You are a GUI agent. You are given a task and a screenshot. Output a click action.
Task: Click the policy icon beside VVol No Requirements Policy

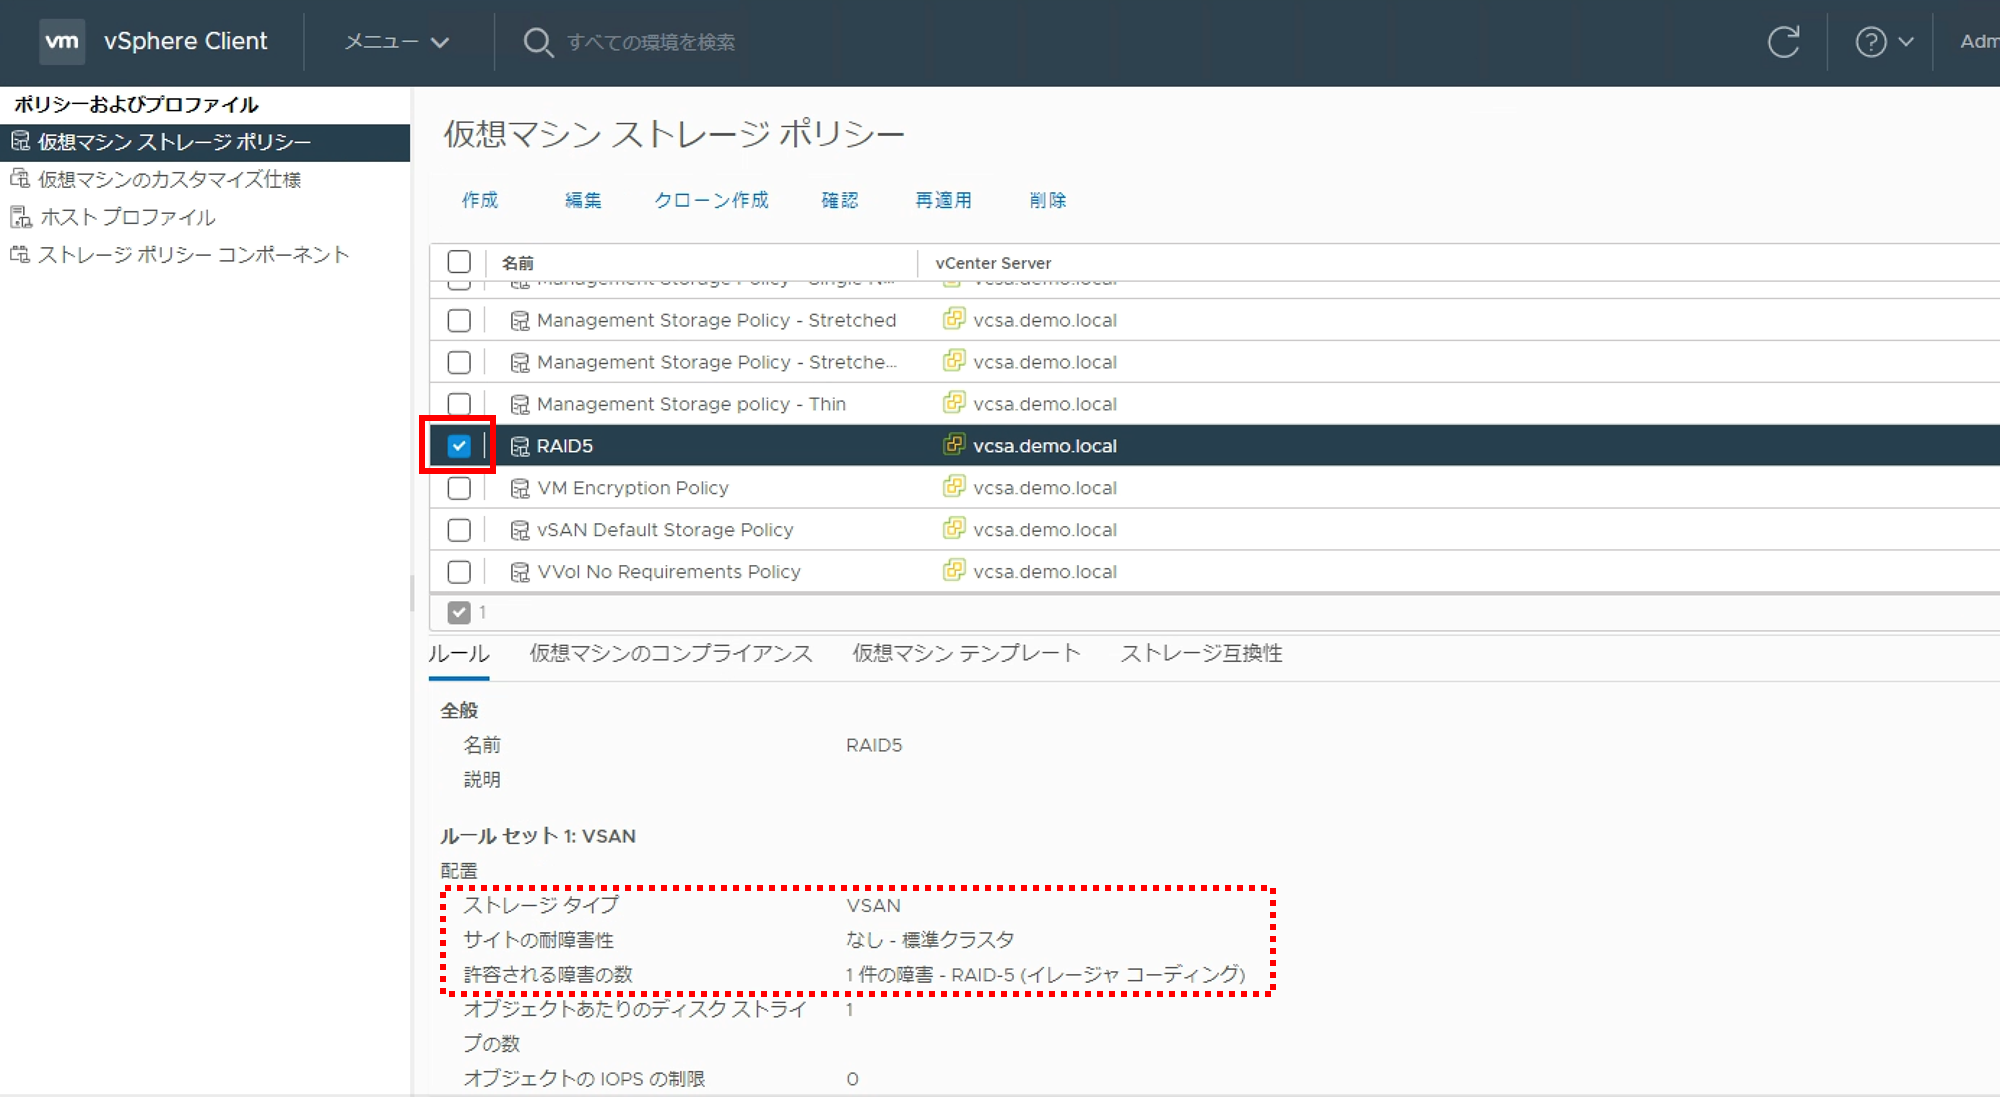point(520,573)
